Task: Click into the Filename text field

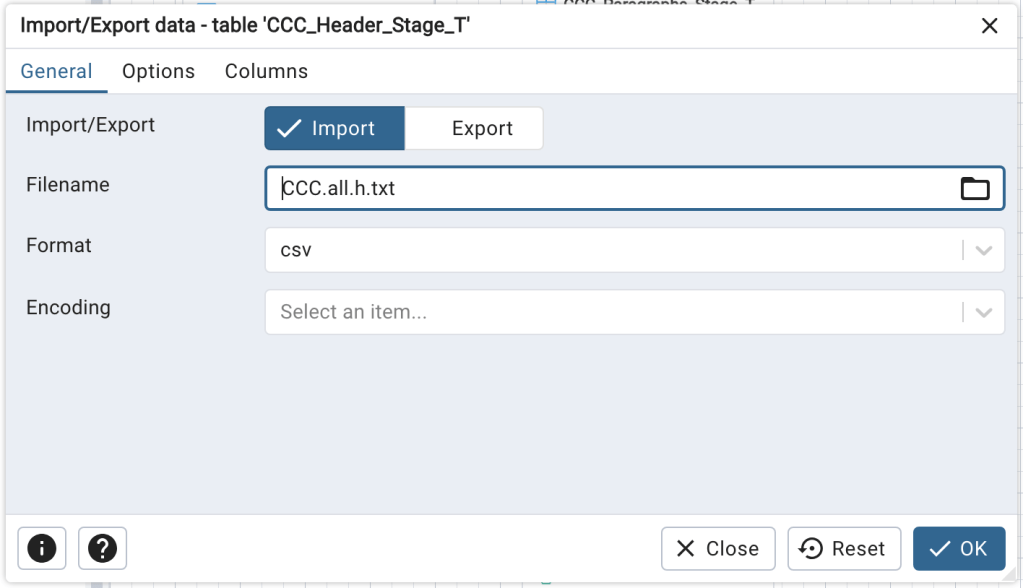Action: pos(610,188)
